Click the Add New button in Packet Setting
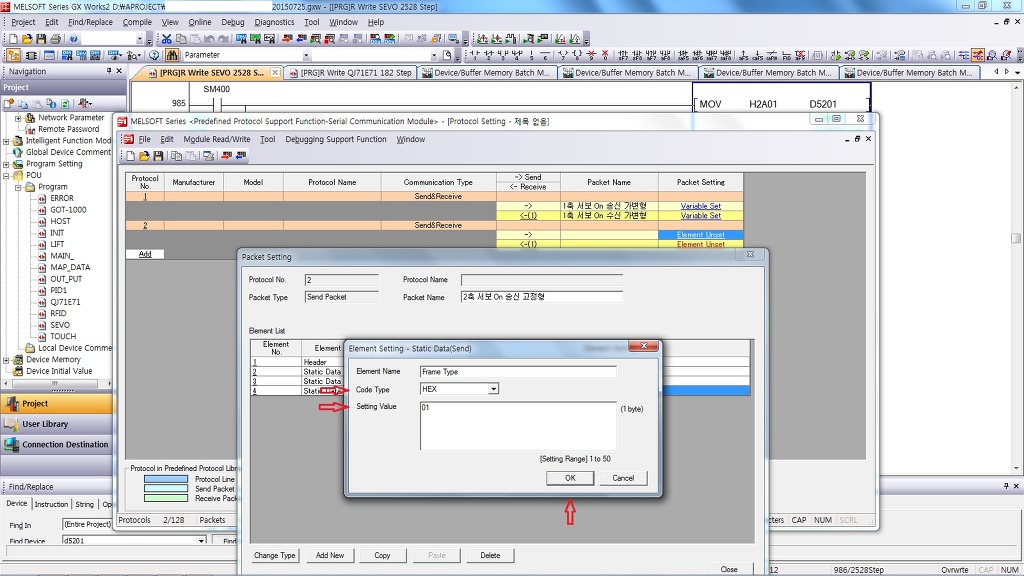 pyautogui.click(x=329, y=555)
